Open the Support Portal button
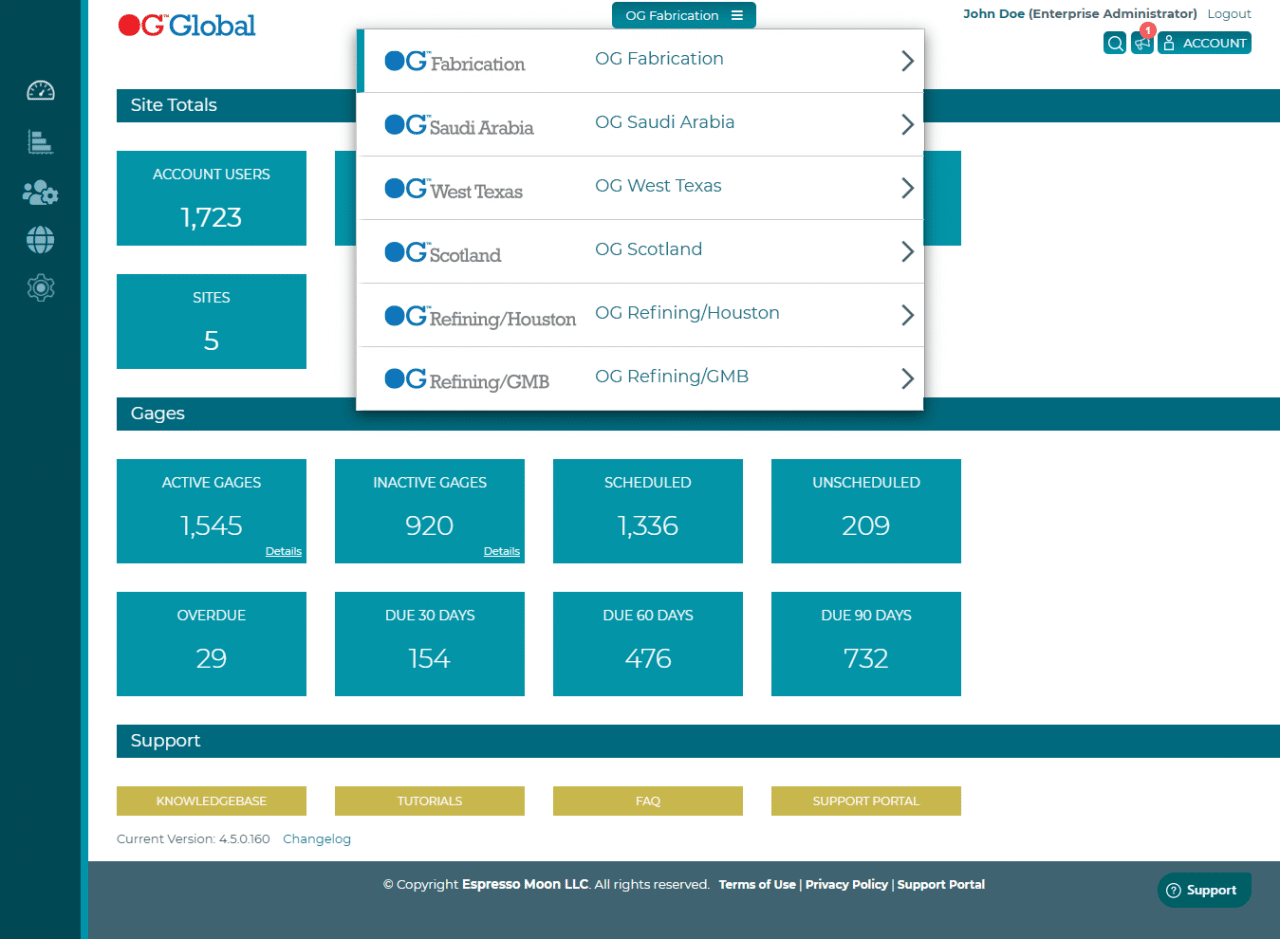Screen dimensions: 1280x939 point(866,800)
